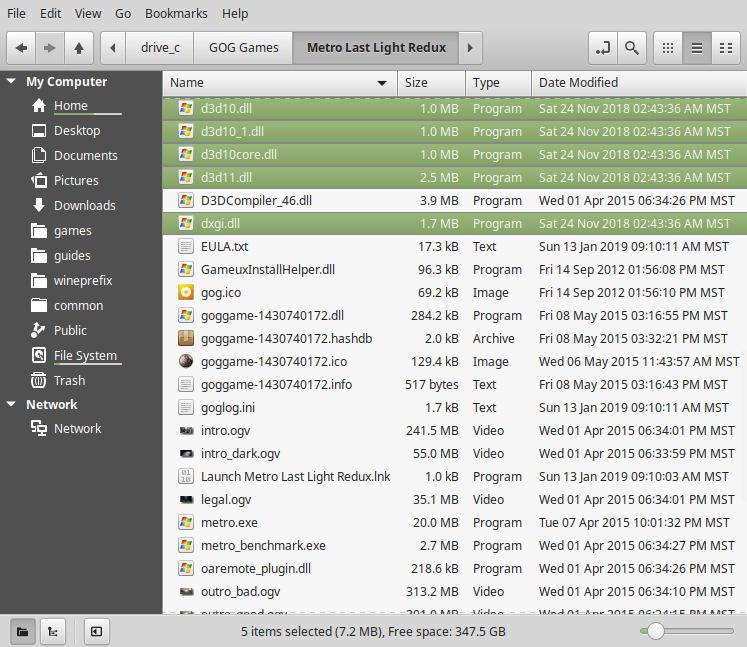Click the Name column sort arrow
The image size is (747, 647).
coord(382,83)
